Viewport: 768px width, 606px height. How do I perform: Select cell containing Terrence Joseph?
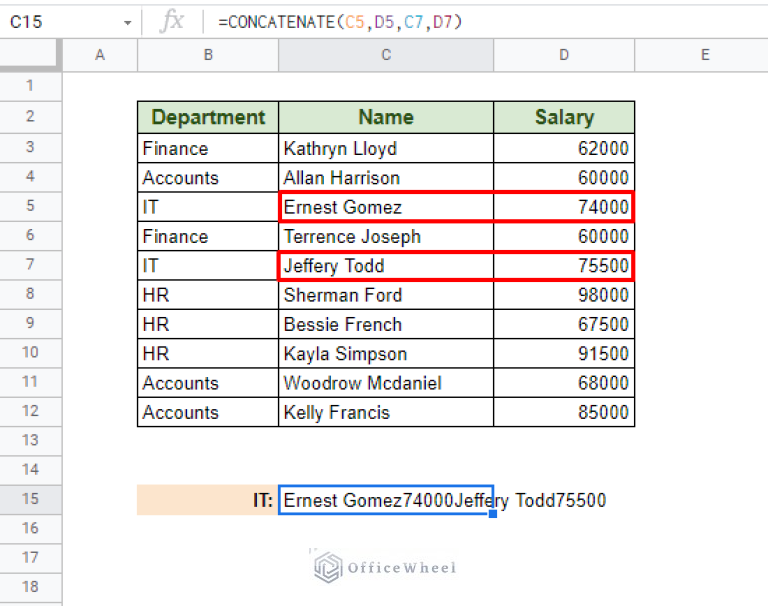(386, 237)
